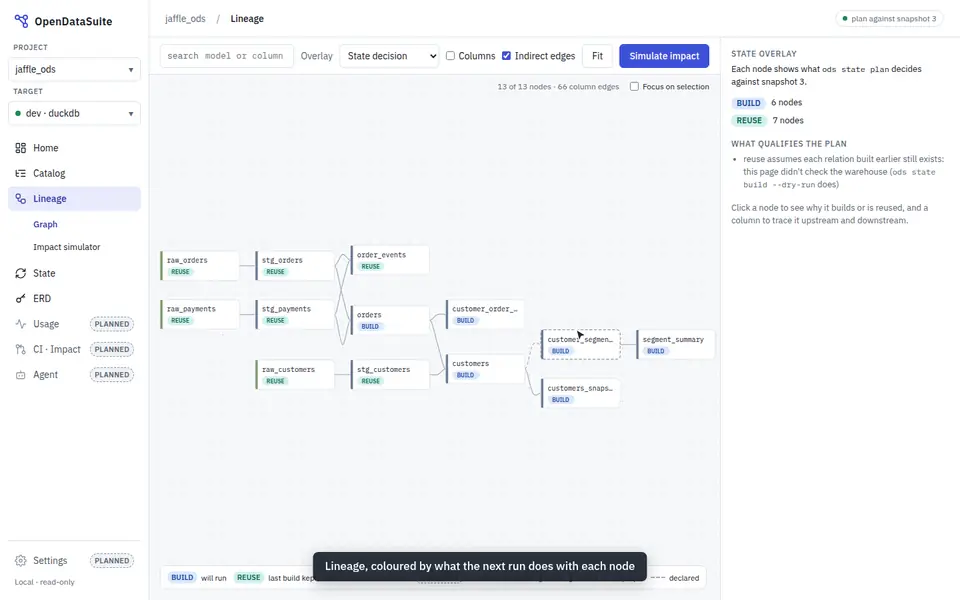960x600 pixels.
Task: Click the Settings sidebar label
Action: pos(50,560)
